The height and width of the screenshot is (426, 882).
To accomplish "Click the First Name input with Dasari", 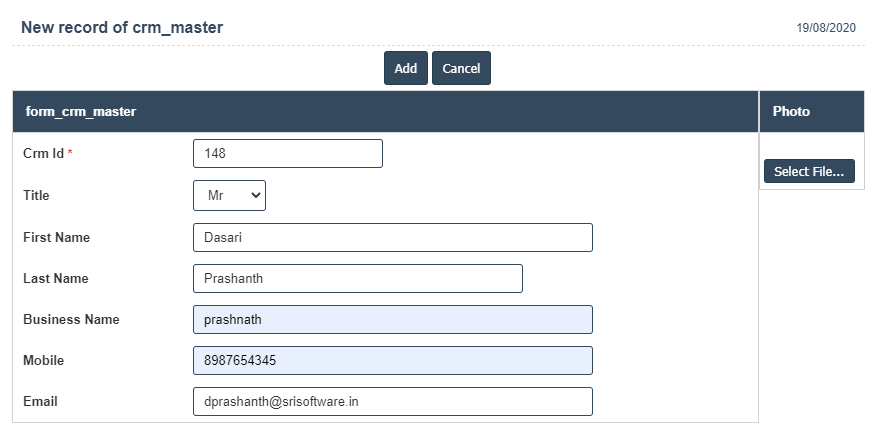I will click(x=392, y=238).
